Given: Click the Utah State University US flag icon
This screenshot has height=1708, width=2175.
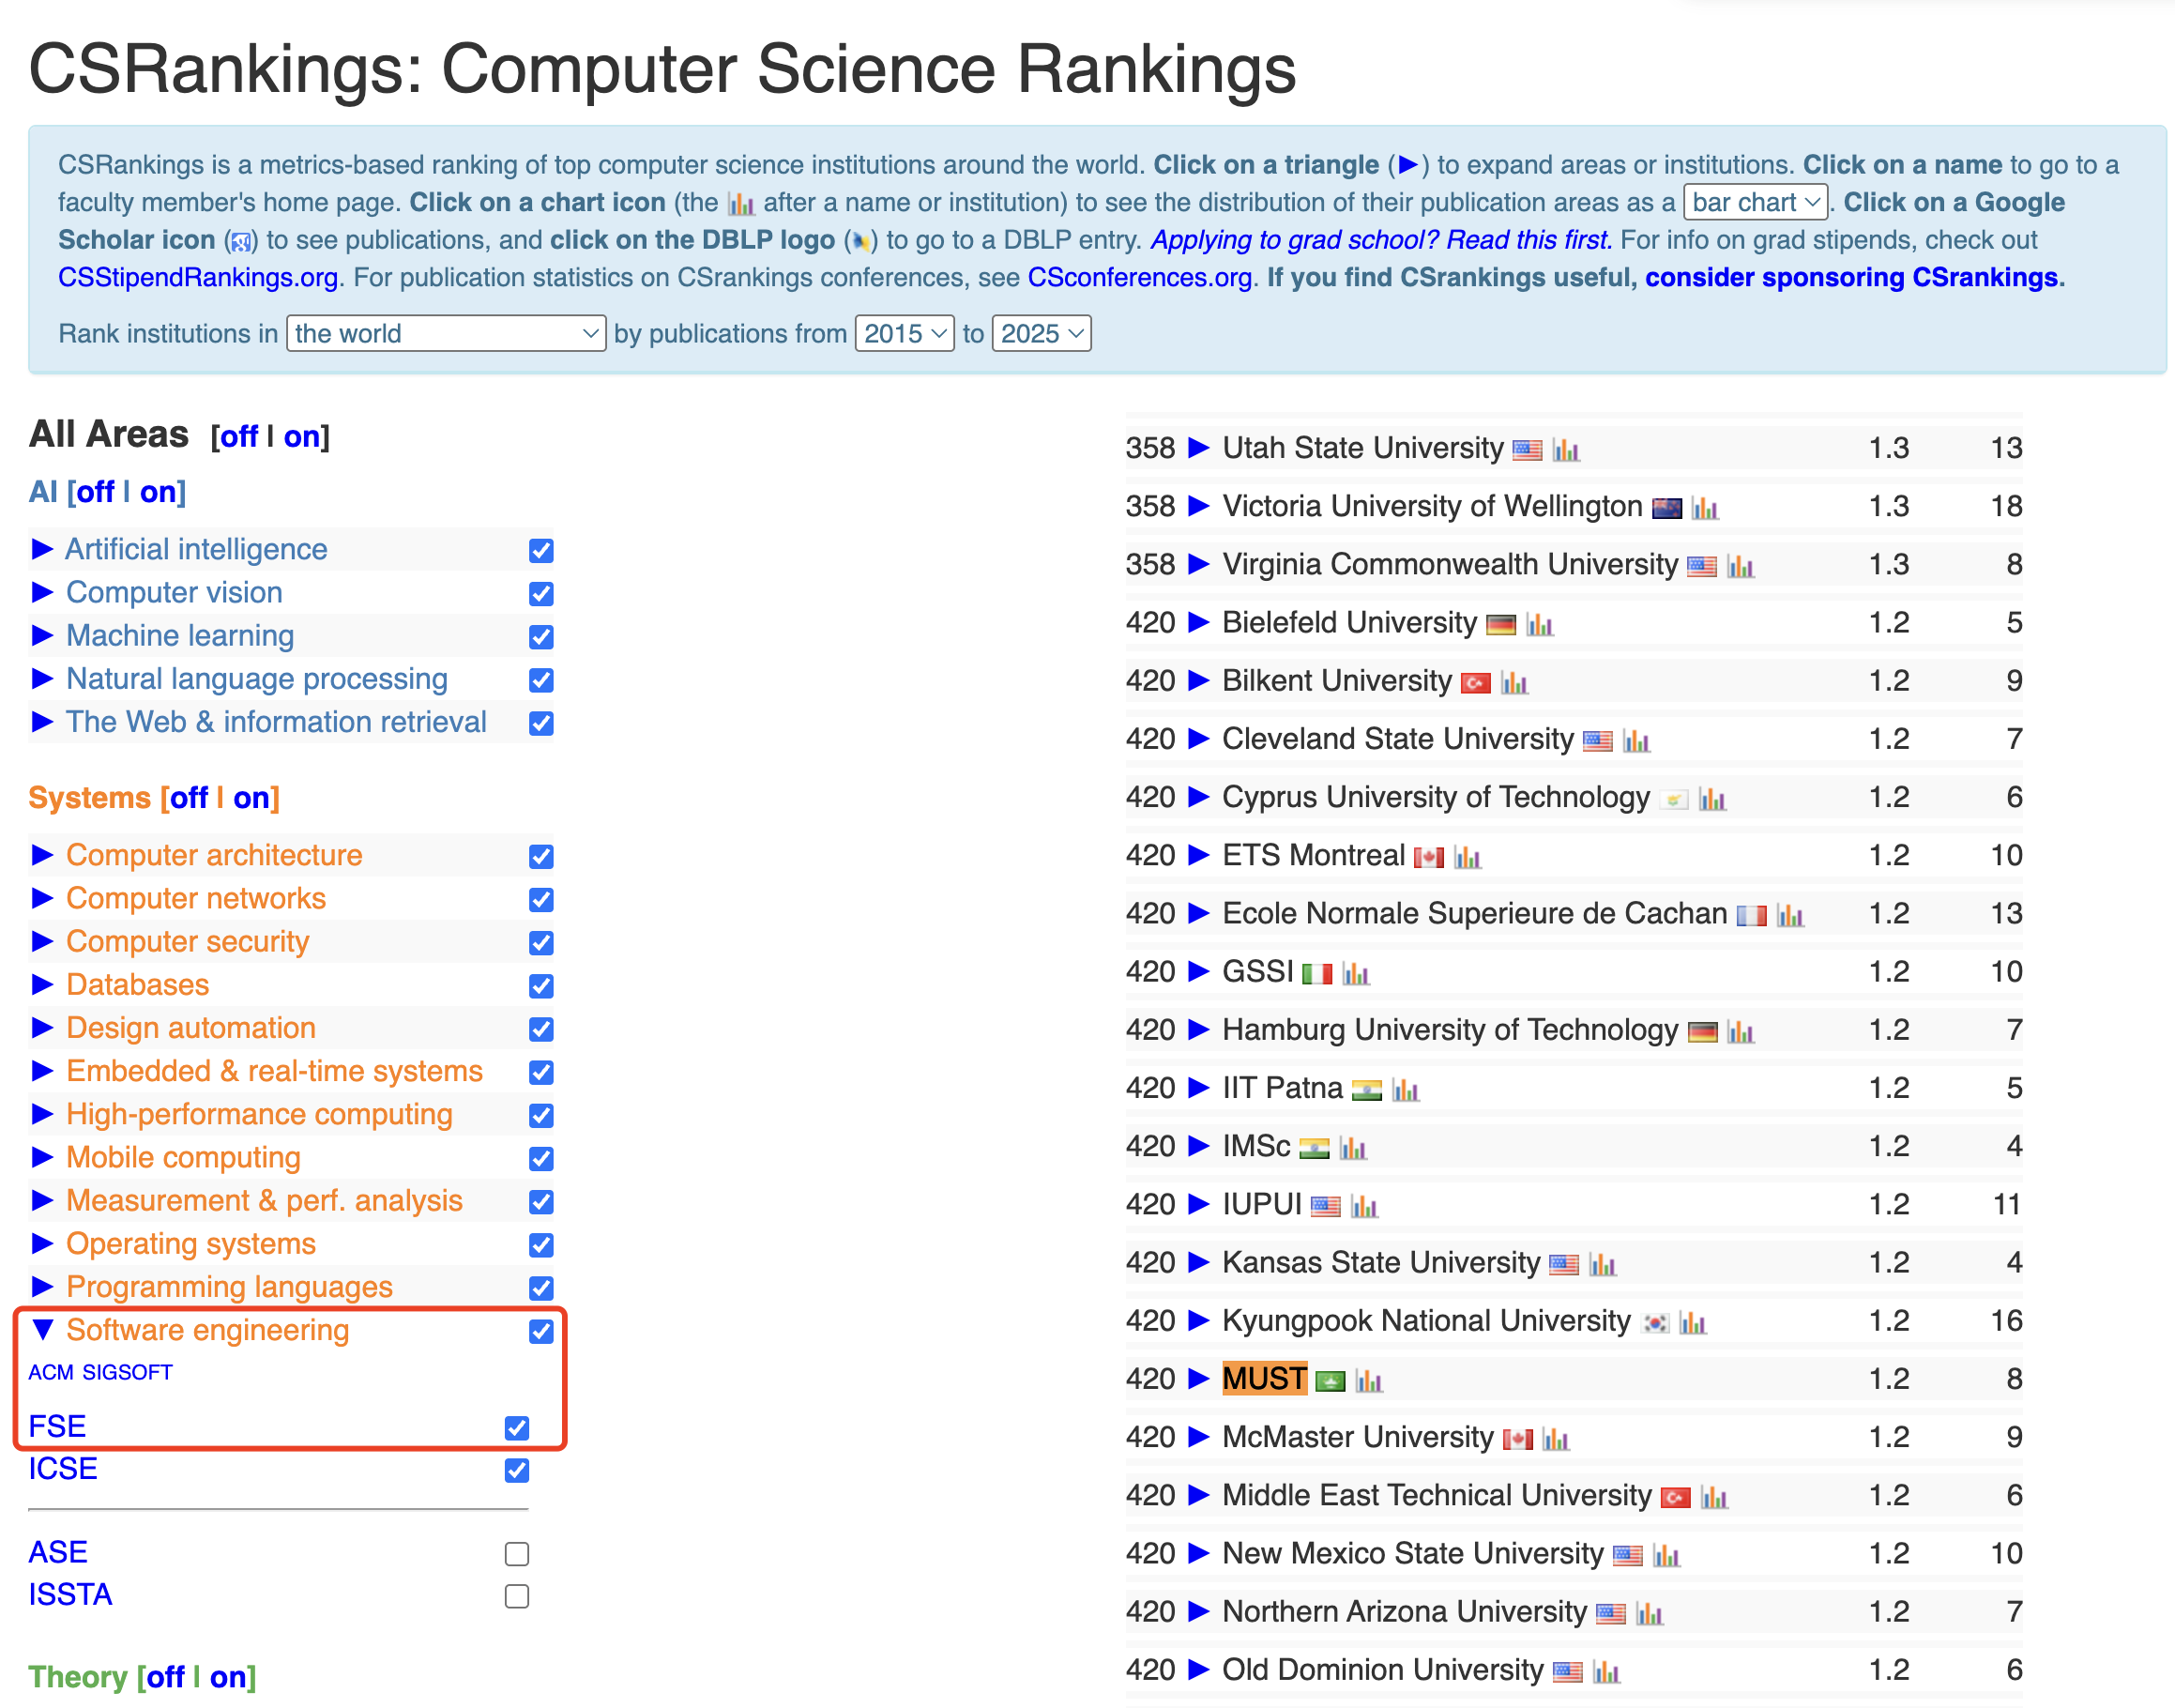Looking at the screenshot, I should (1527, 450).
